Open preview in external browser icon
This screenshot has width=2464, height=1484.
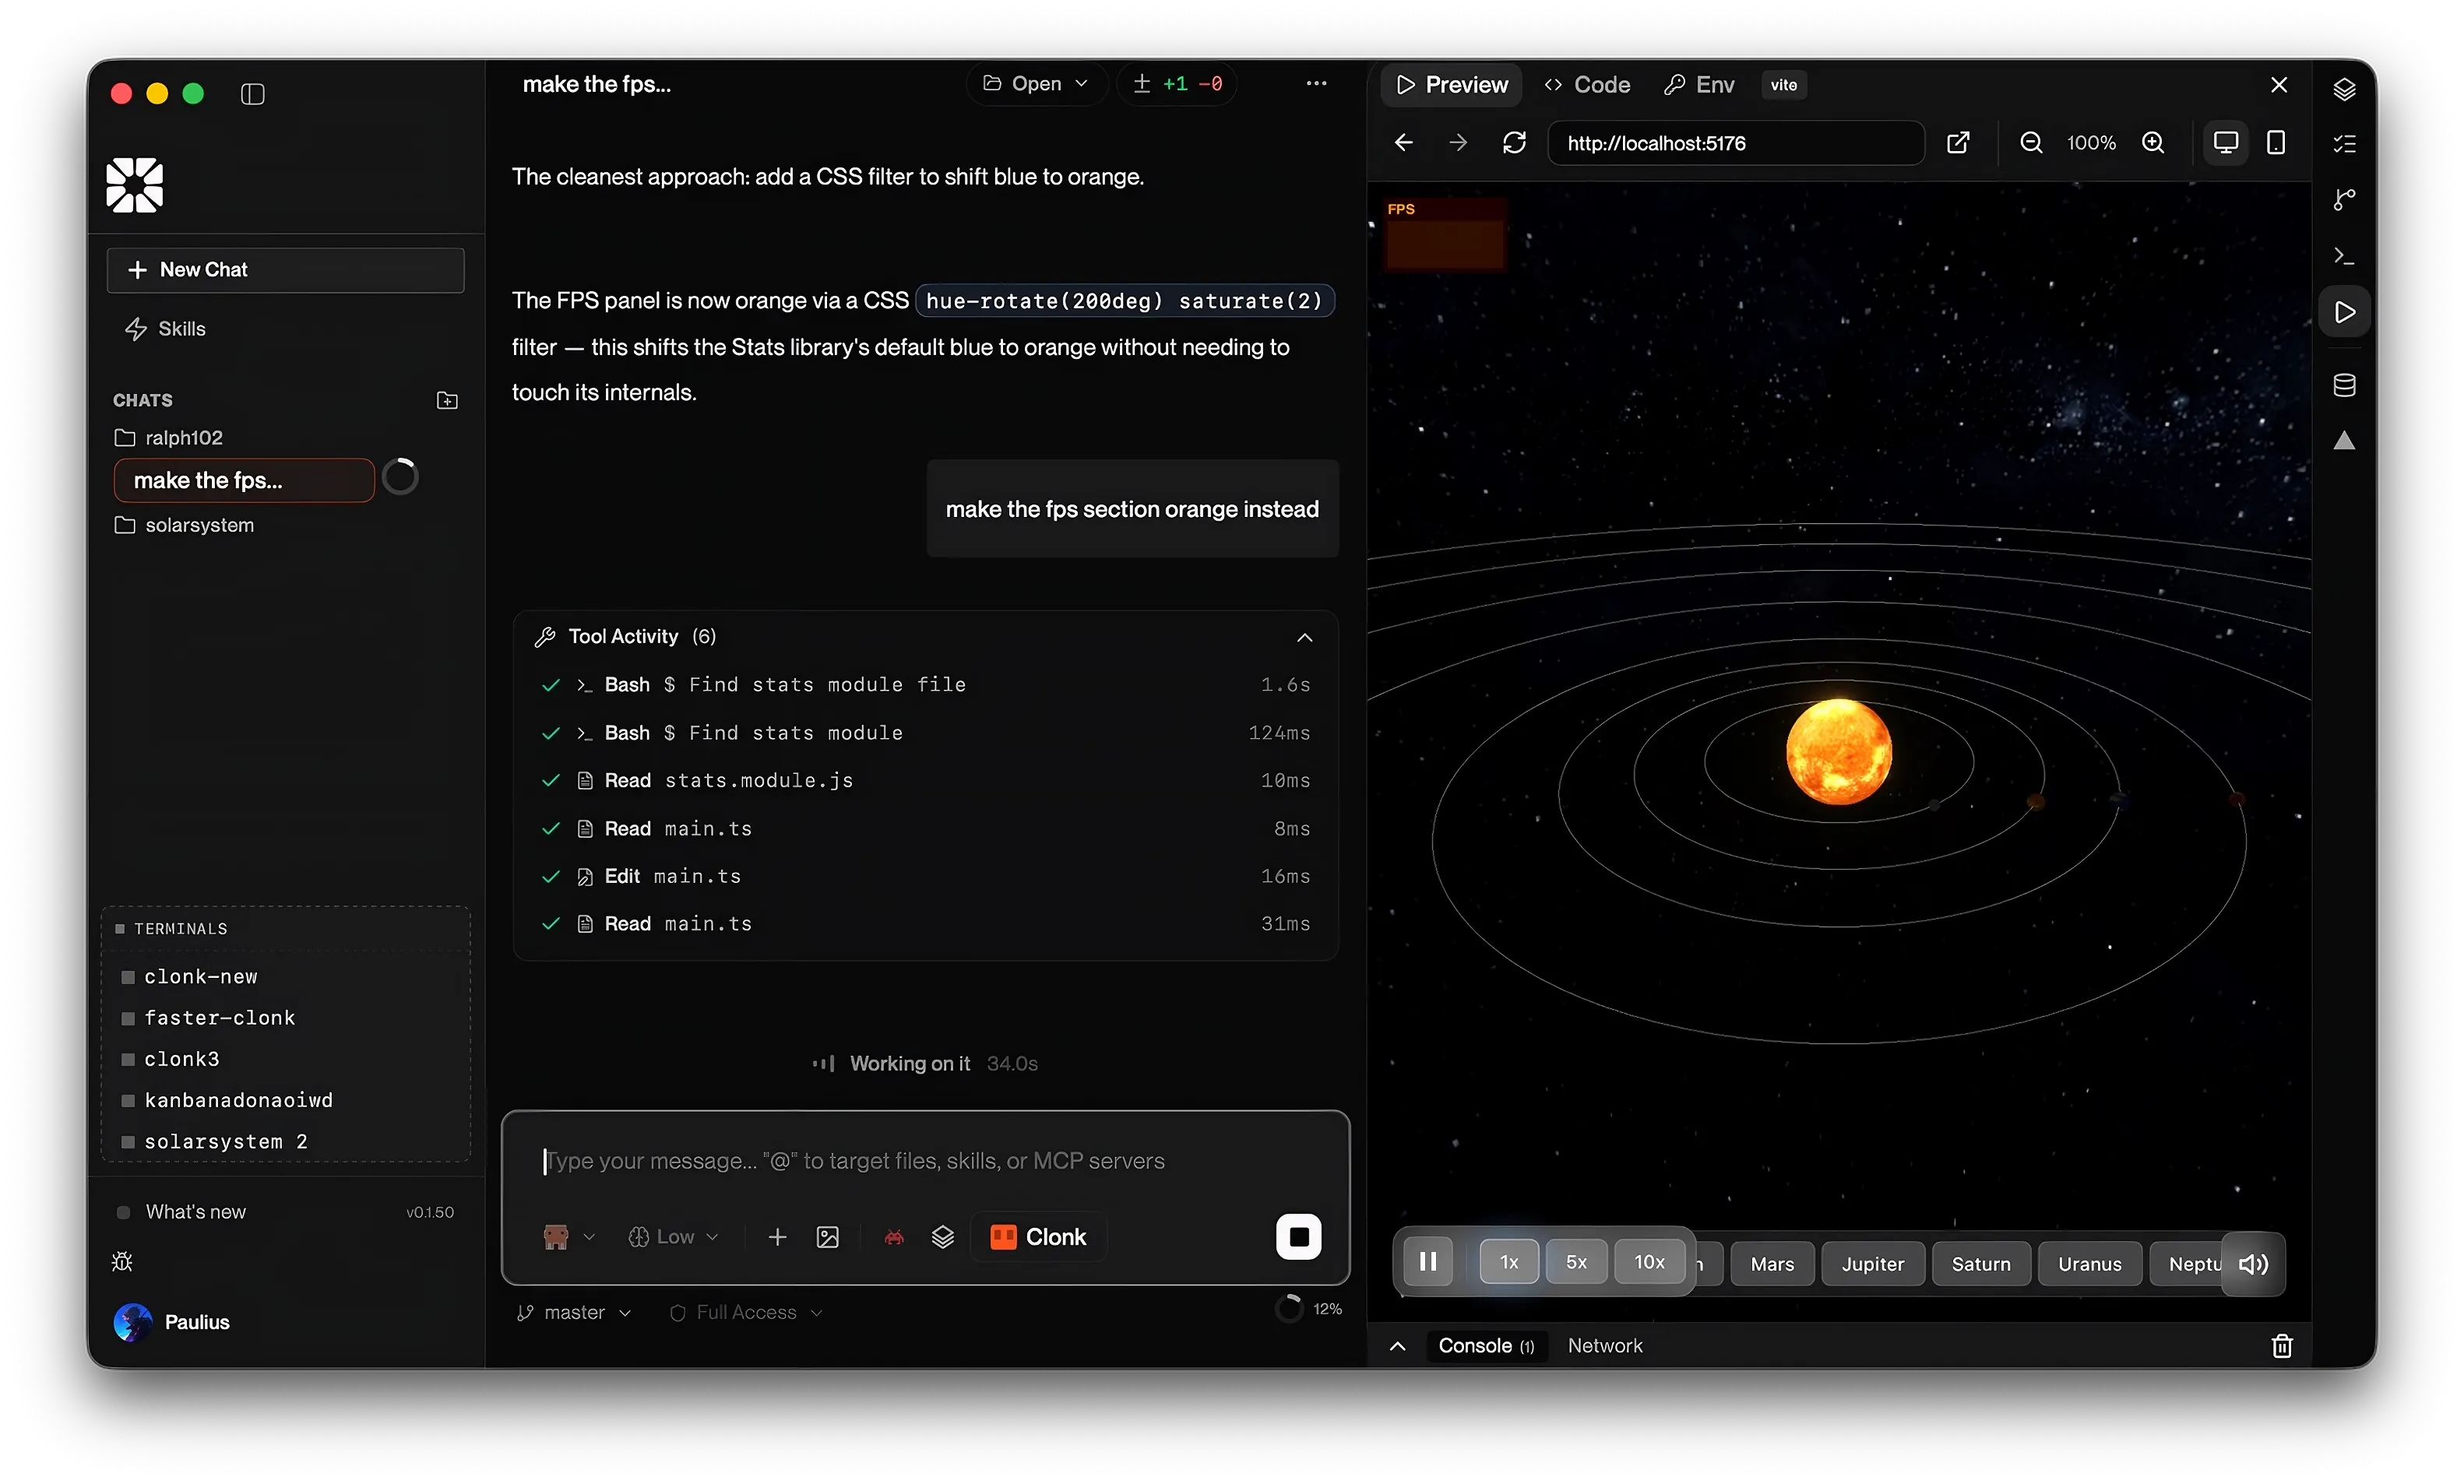(1958, 143)
